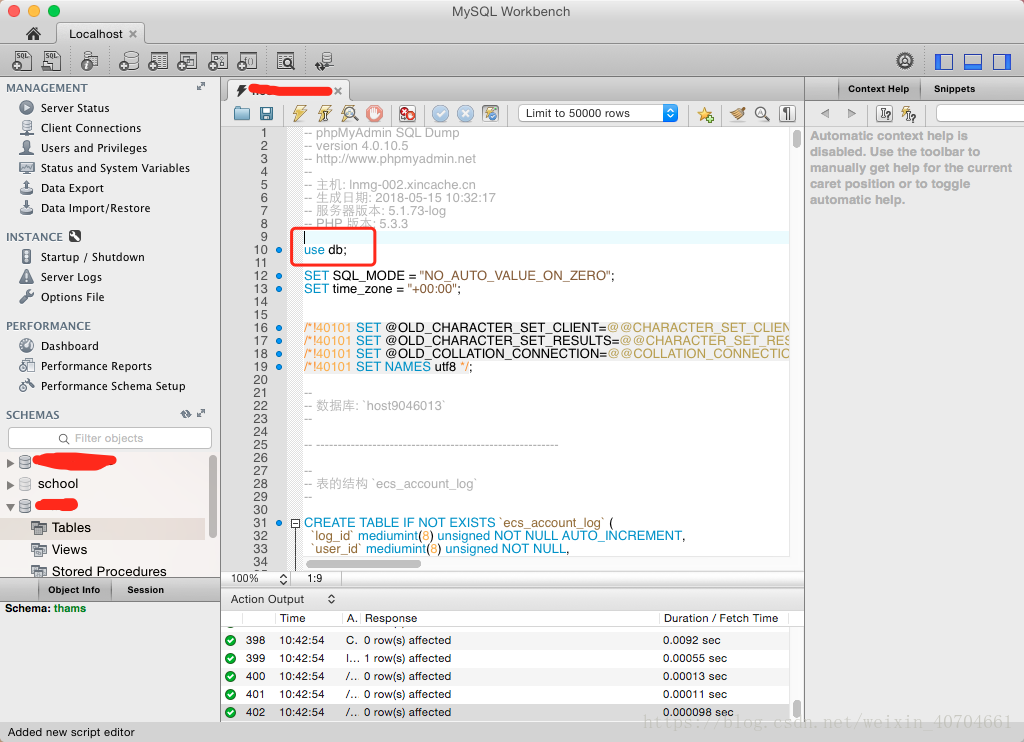Reconnect to DBMS icon
The image size is (1024, 742).
pyautogui.click(x=324, y=61)
